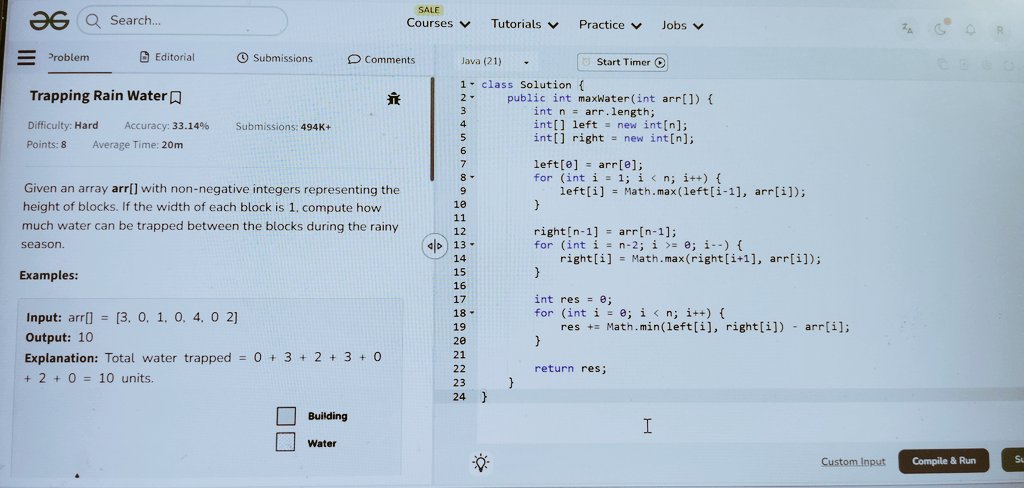This screenshot has height=488, width=1024.
Task: Click the Examples: heading
Action: [49, 276]
